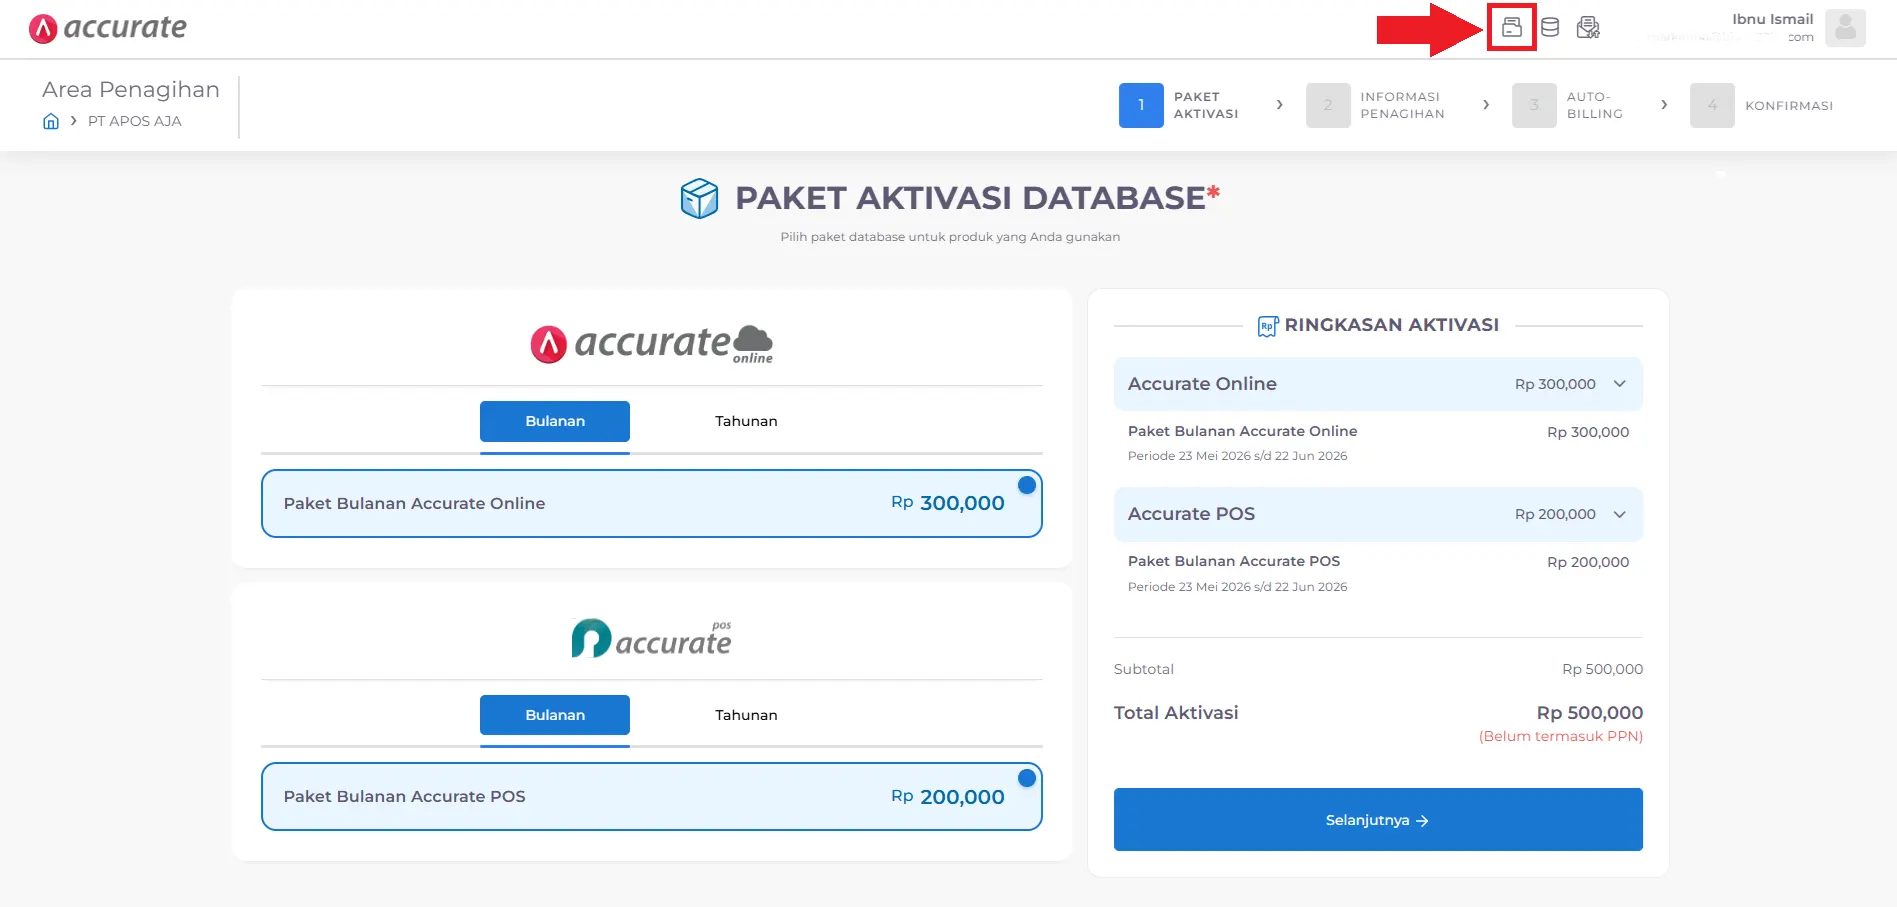This screenshot has width=1897, height=907.
Task: Go to home via breadcrumb house icon
Action: [51, 121]
